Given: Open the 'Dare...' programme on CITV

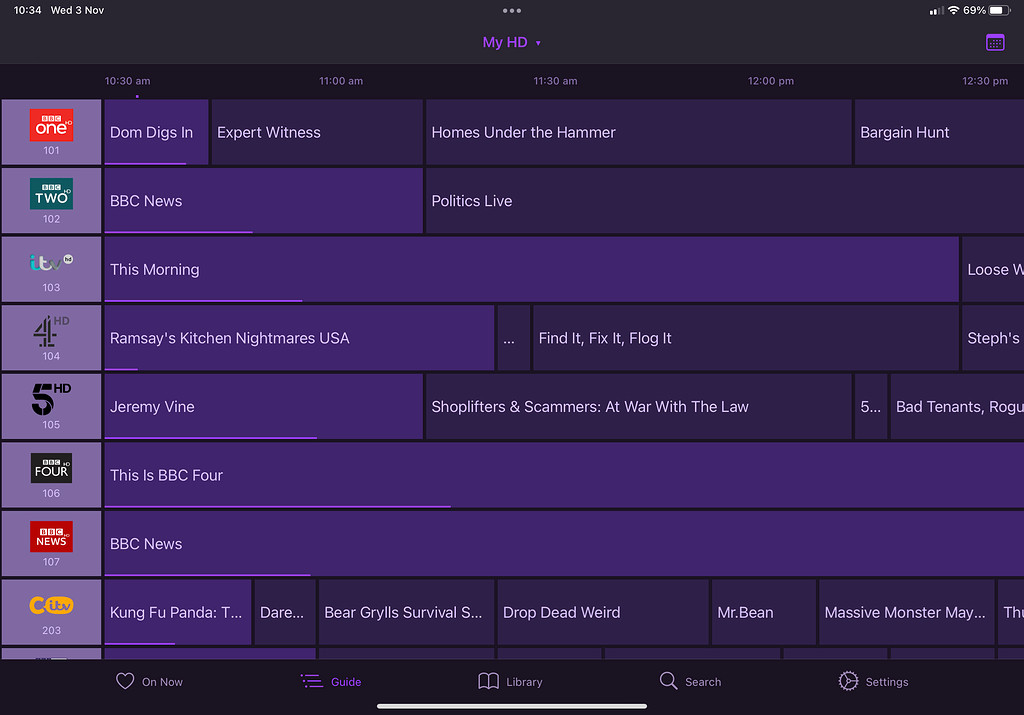Looking at the screenshot, I should pyautogui.click(x=285, y=612).
